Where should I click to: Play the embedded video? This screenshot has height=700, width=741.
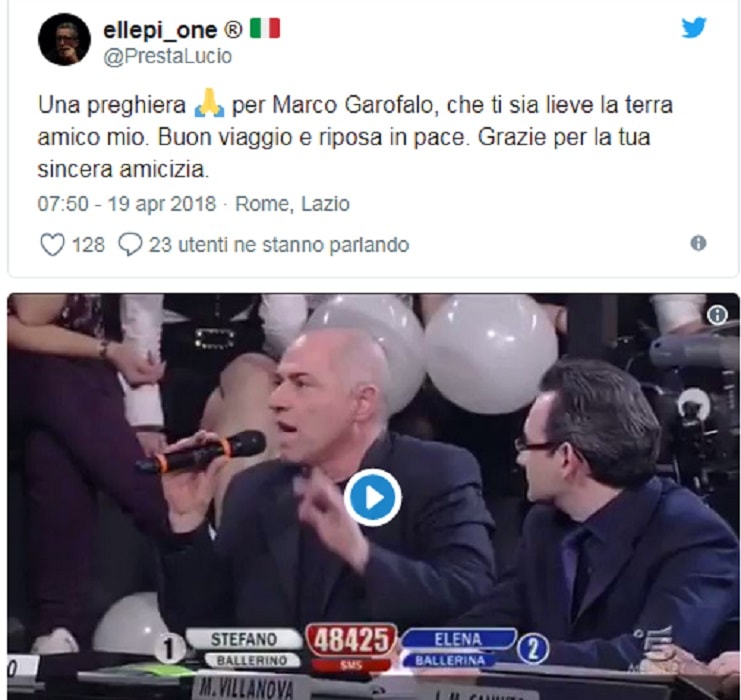pos(372,497)
